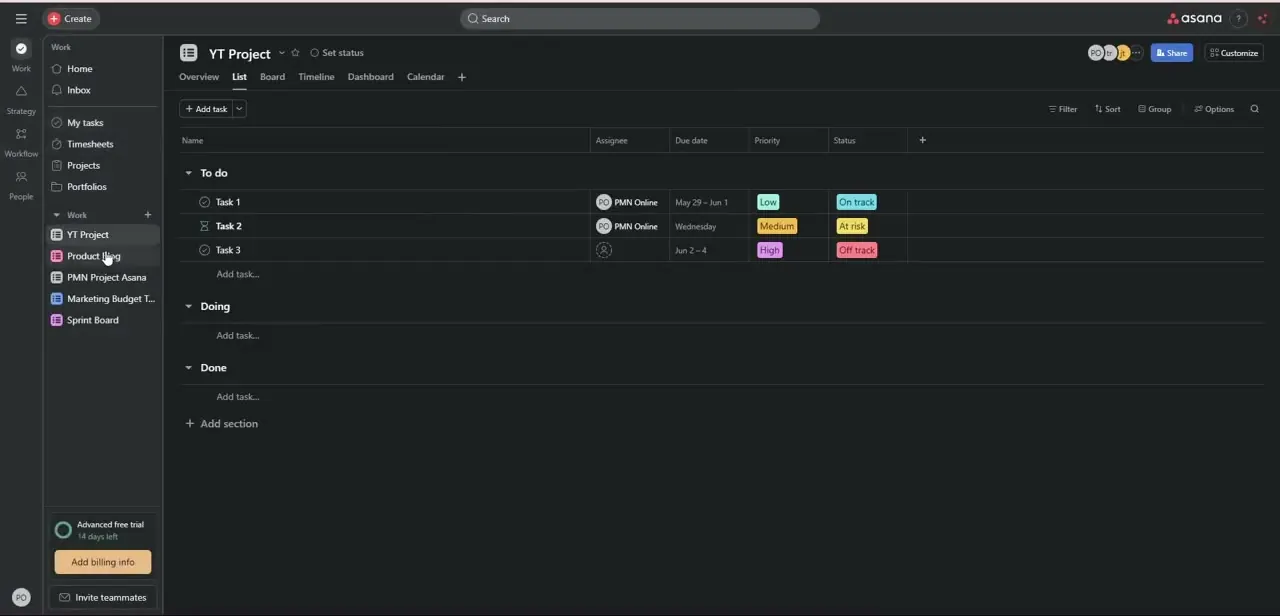
Task: Collapse the To do section
Action: click(x=188, y=173)
